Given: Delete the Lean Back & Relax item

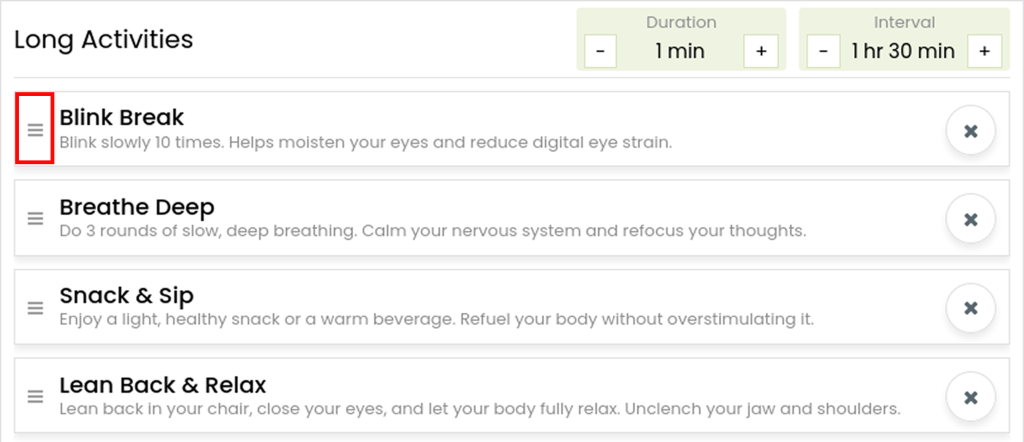Looking at the screenshot, I should 970,397.
